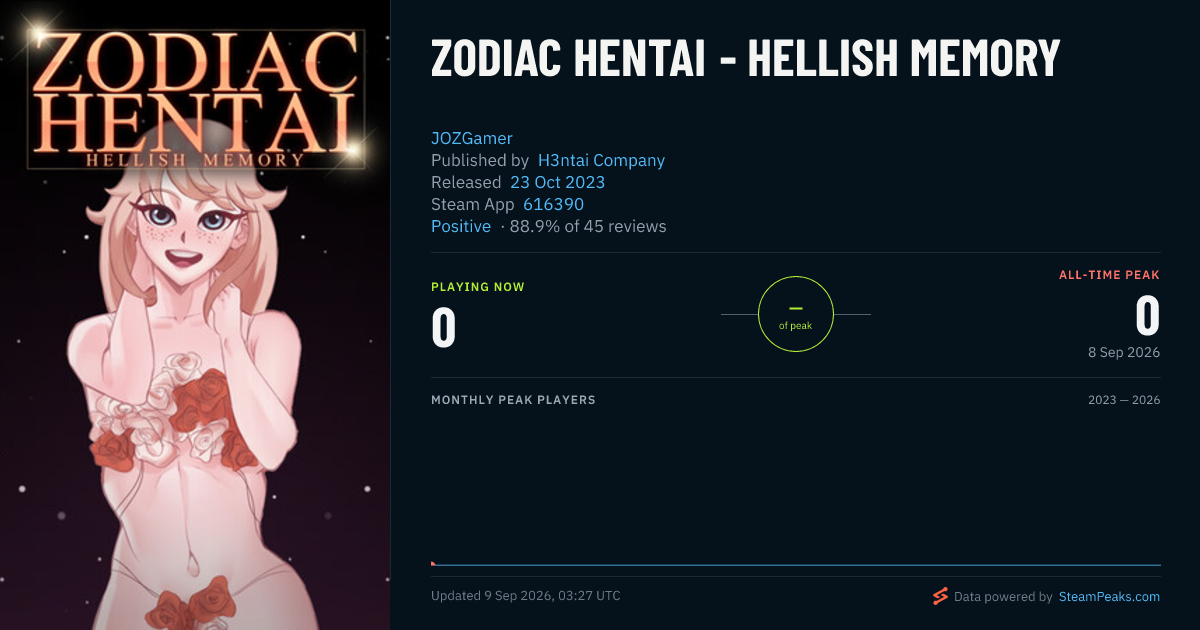Screen dimensions: 1200x630
Task: Click the 88.9% of 45 reviews text
Action: [588, 226]
